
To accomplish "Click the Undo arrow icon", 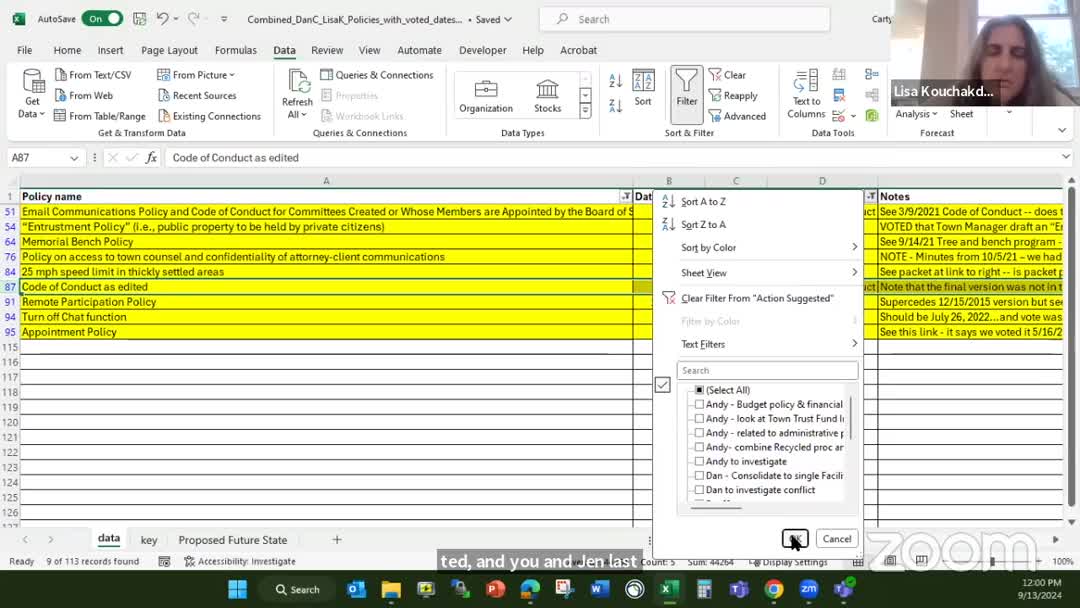I will point(162,19).
